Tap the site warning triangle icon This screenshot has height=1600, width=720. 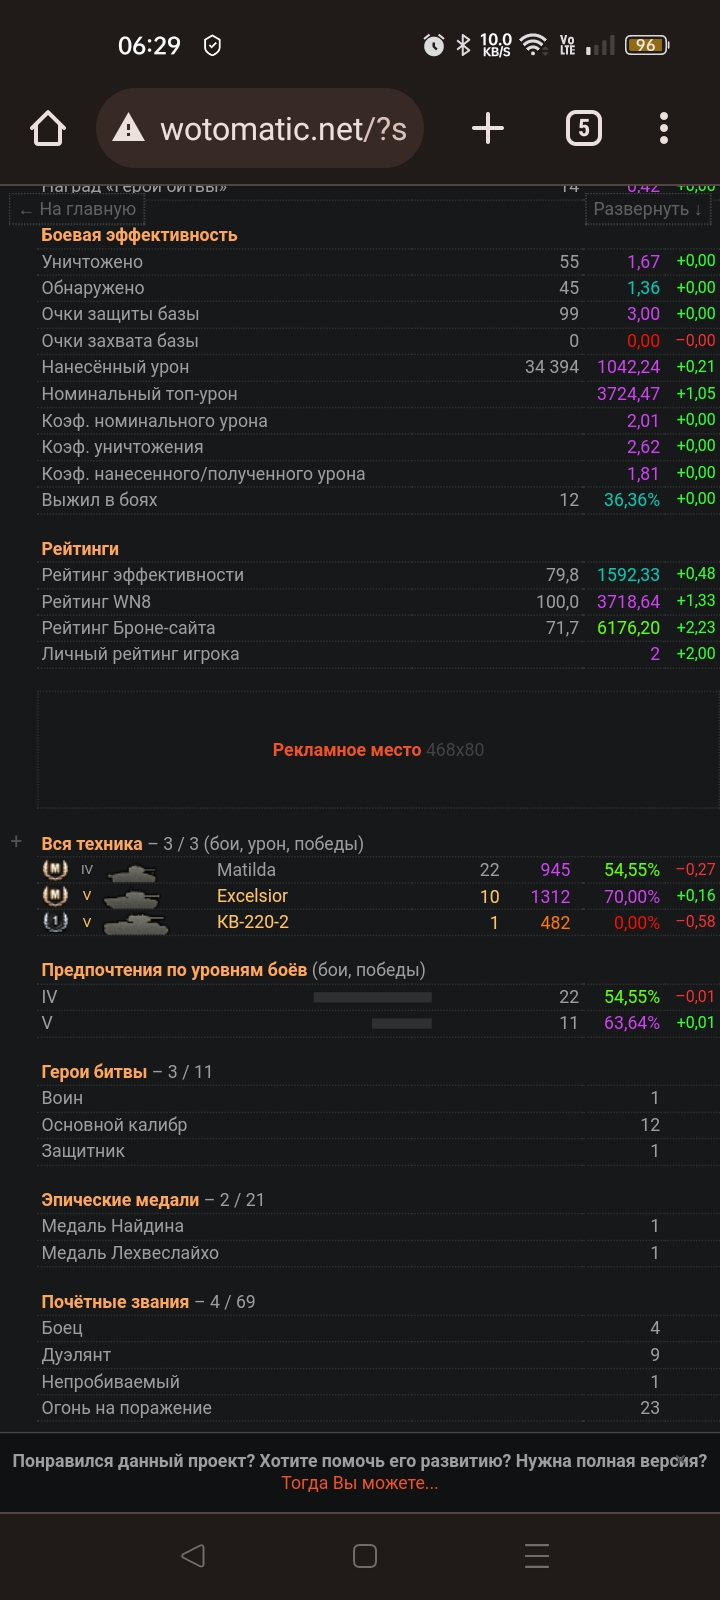(128, 129)
